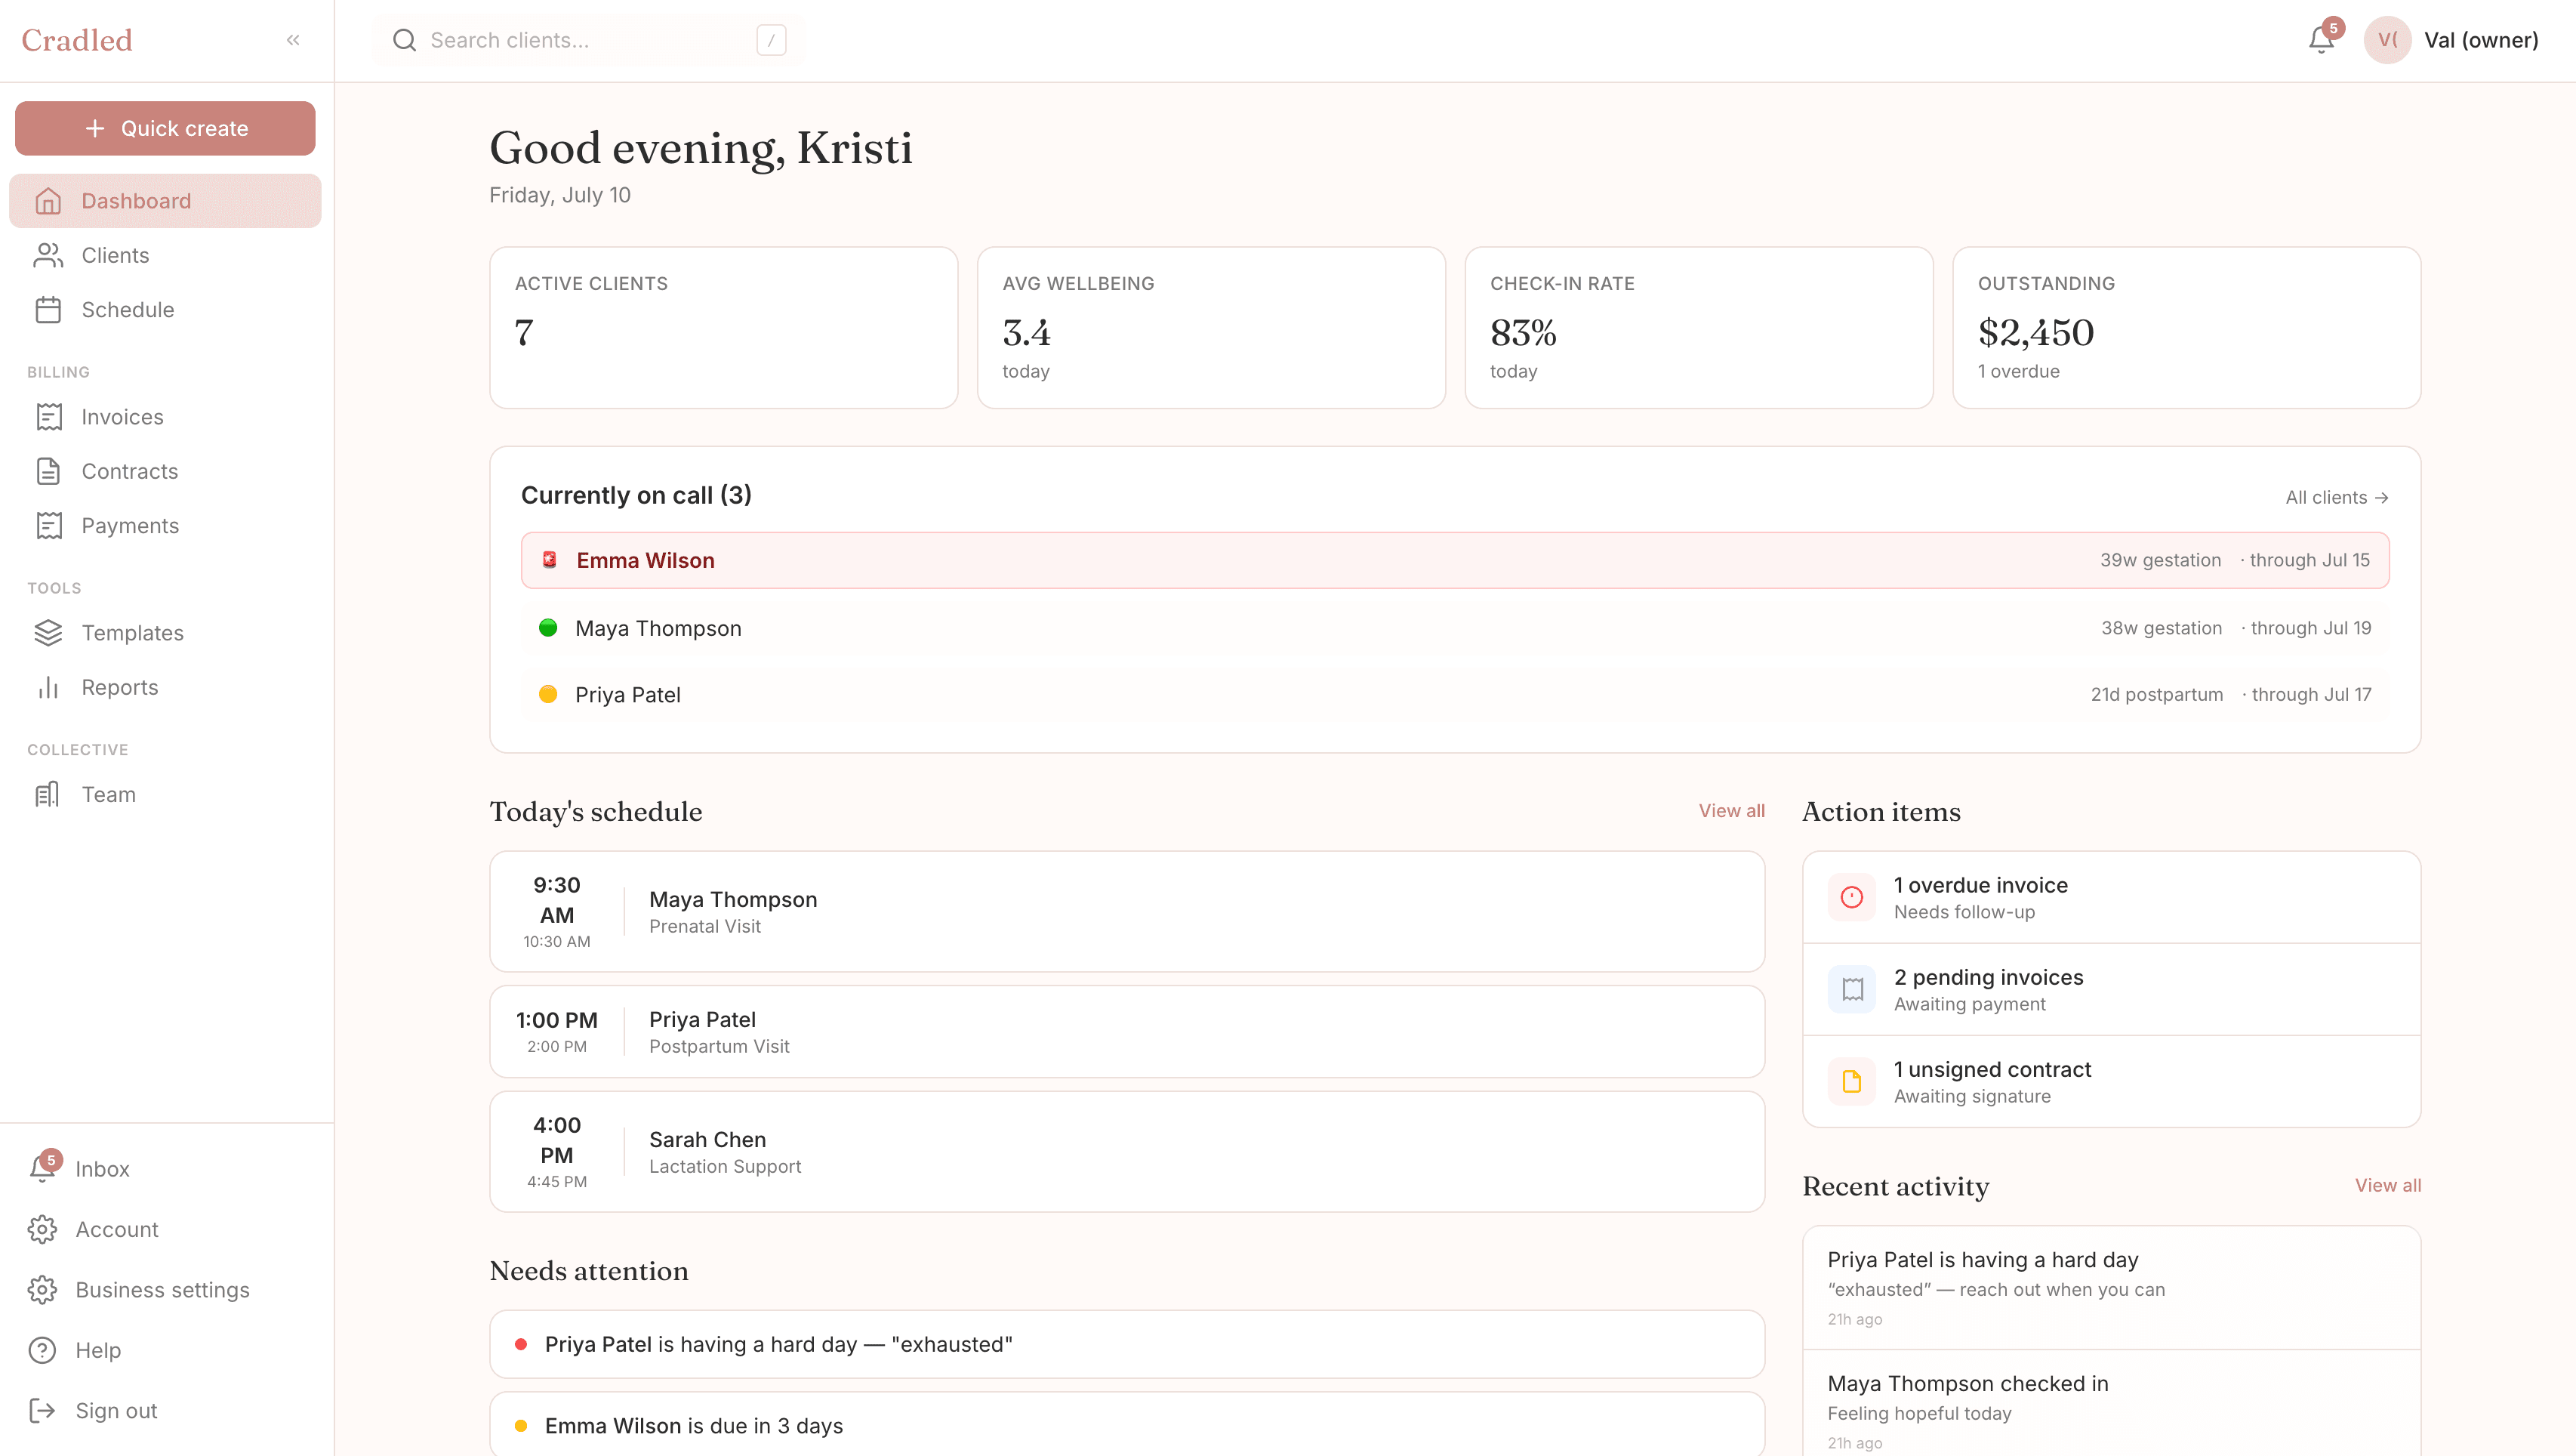2576x1456 pixels.
Task: Click View all for Today's schedule
Action: 1731,811
